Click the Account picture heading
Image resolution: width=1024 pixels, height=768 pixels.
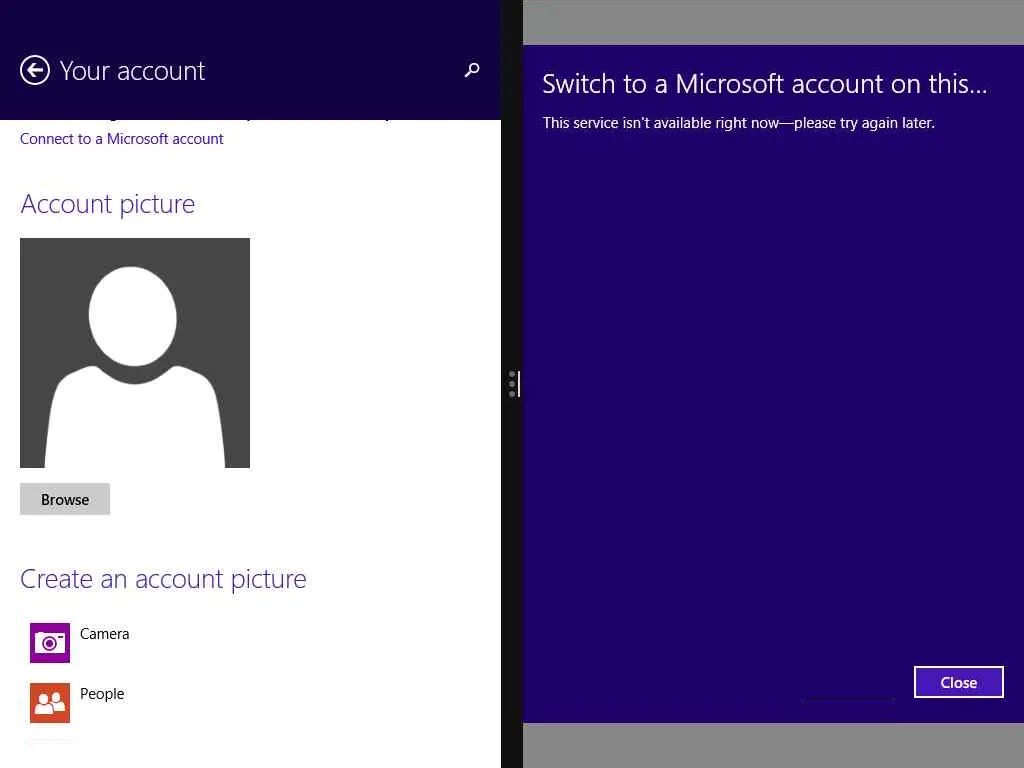(x=108, y=204)
